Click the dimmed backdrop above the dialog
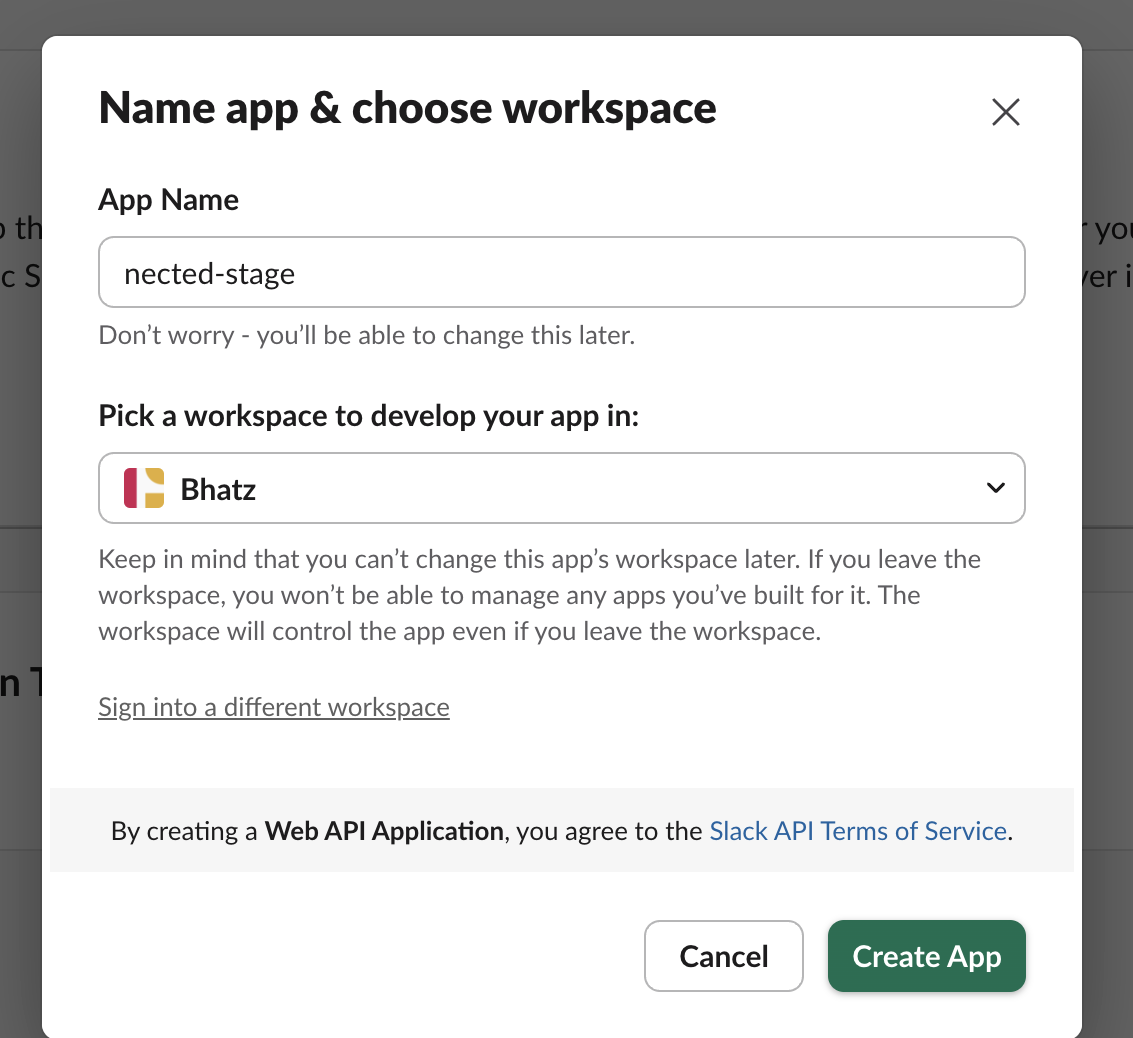Image resolution: width=1133 pixels, height=1038 pixels. pyautogui.click(x=560, y=17)
